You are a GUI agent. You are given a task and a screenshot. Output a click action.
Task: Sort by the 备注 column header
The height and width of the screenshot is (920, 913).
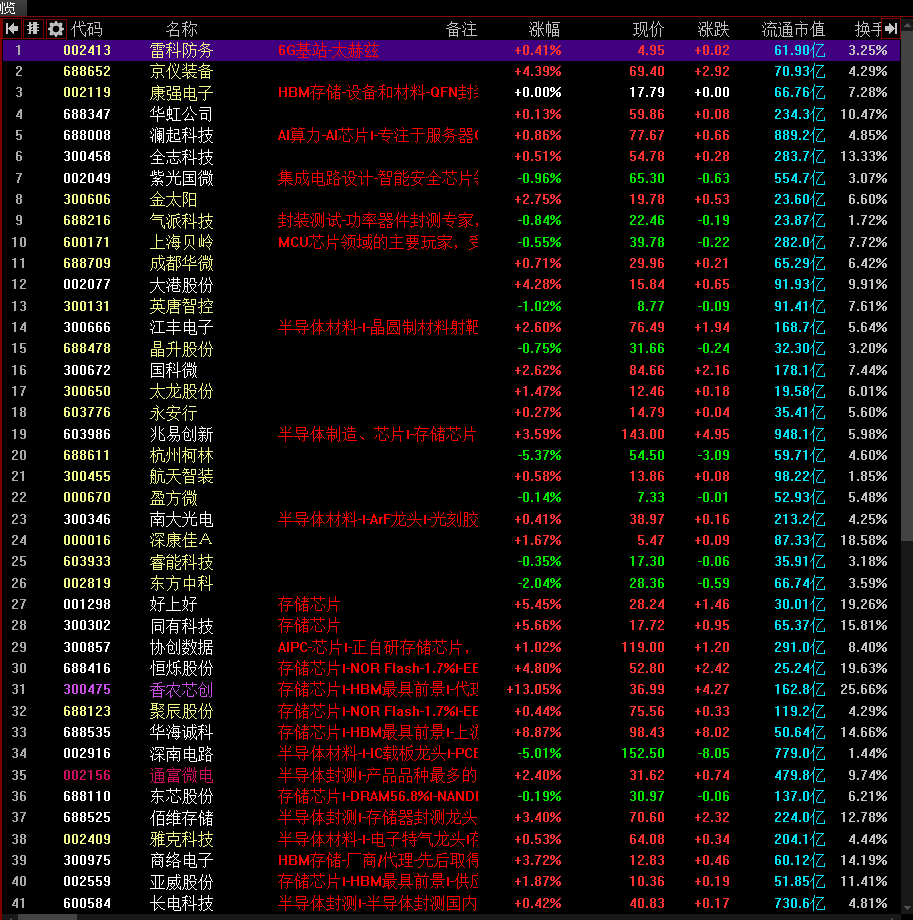pos(461,29)
